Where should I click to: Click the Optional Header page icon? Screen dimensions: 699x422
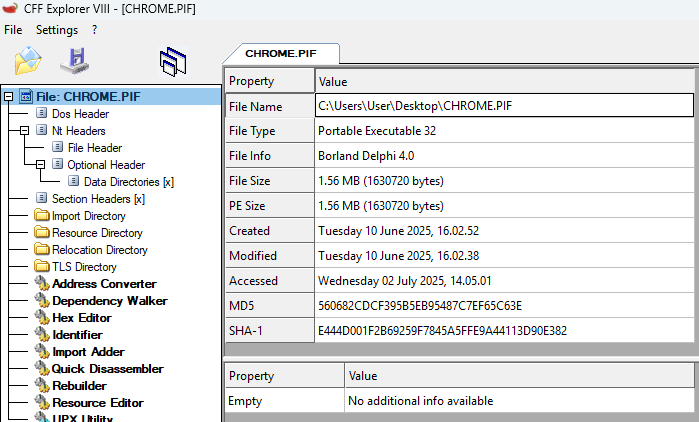(x=58, y=164)
